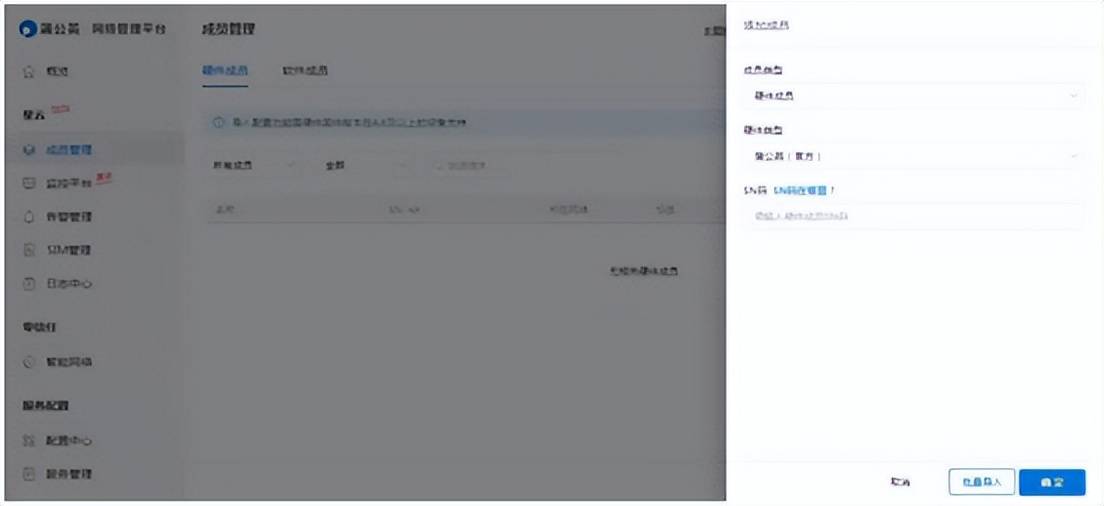The height and width of the screenshot is (506, 1104).
Task: Click the bell icon for 告警管理
Action: [28, 217]
